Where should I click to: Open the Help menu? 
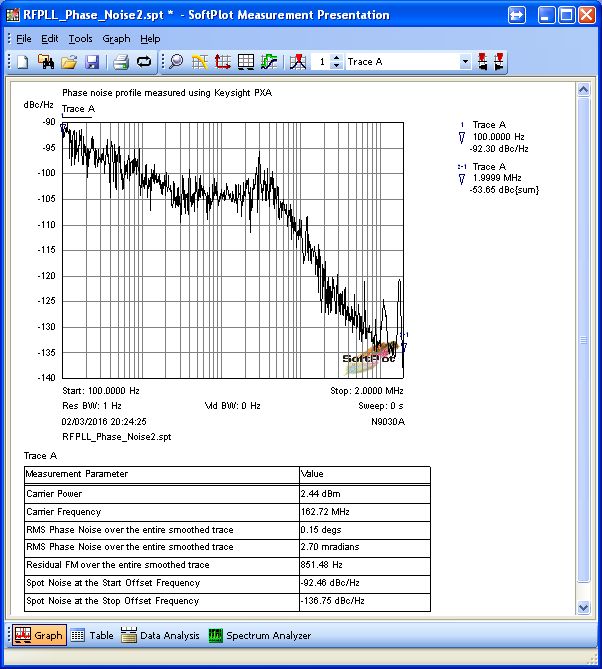(150, 39)
